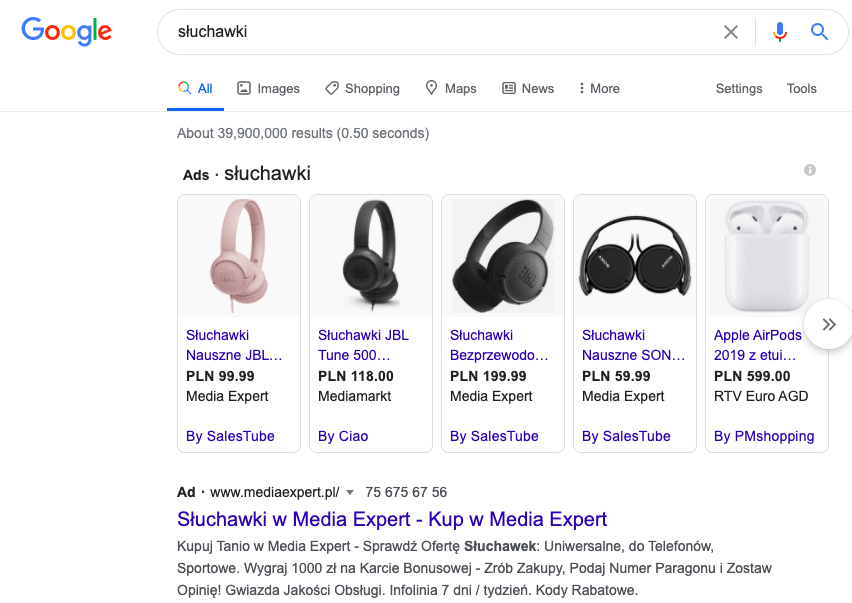Screen dimensions: 852x603
Task: Click the phone number 75 675 67 56
Action: coord(406,492)
